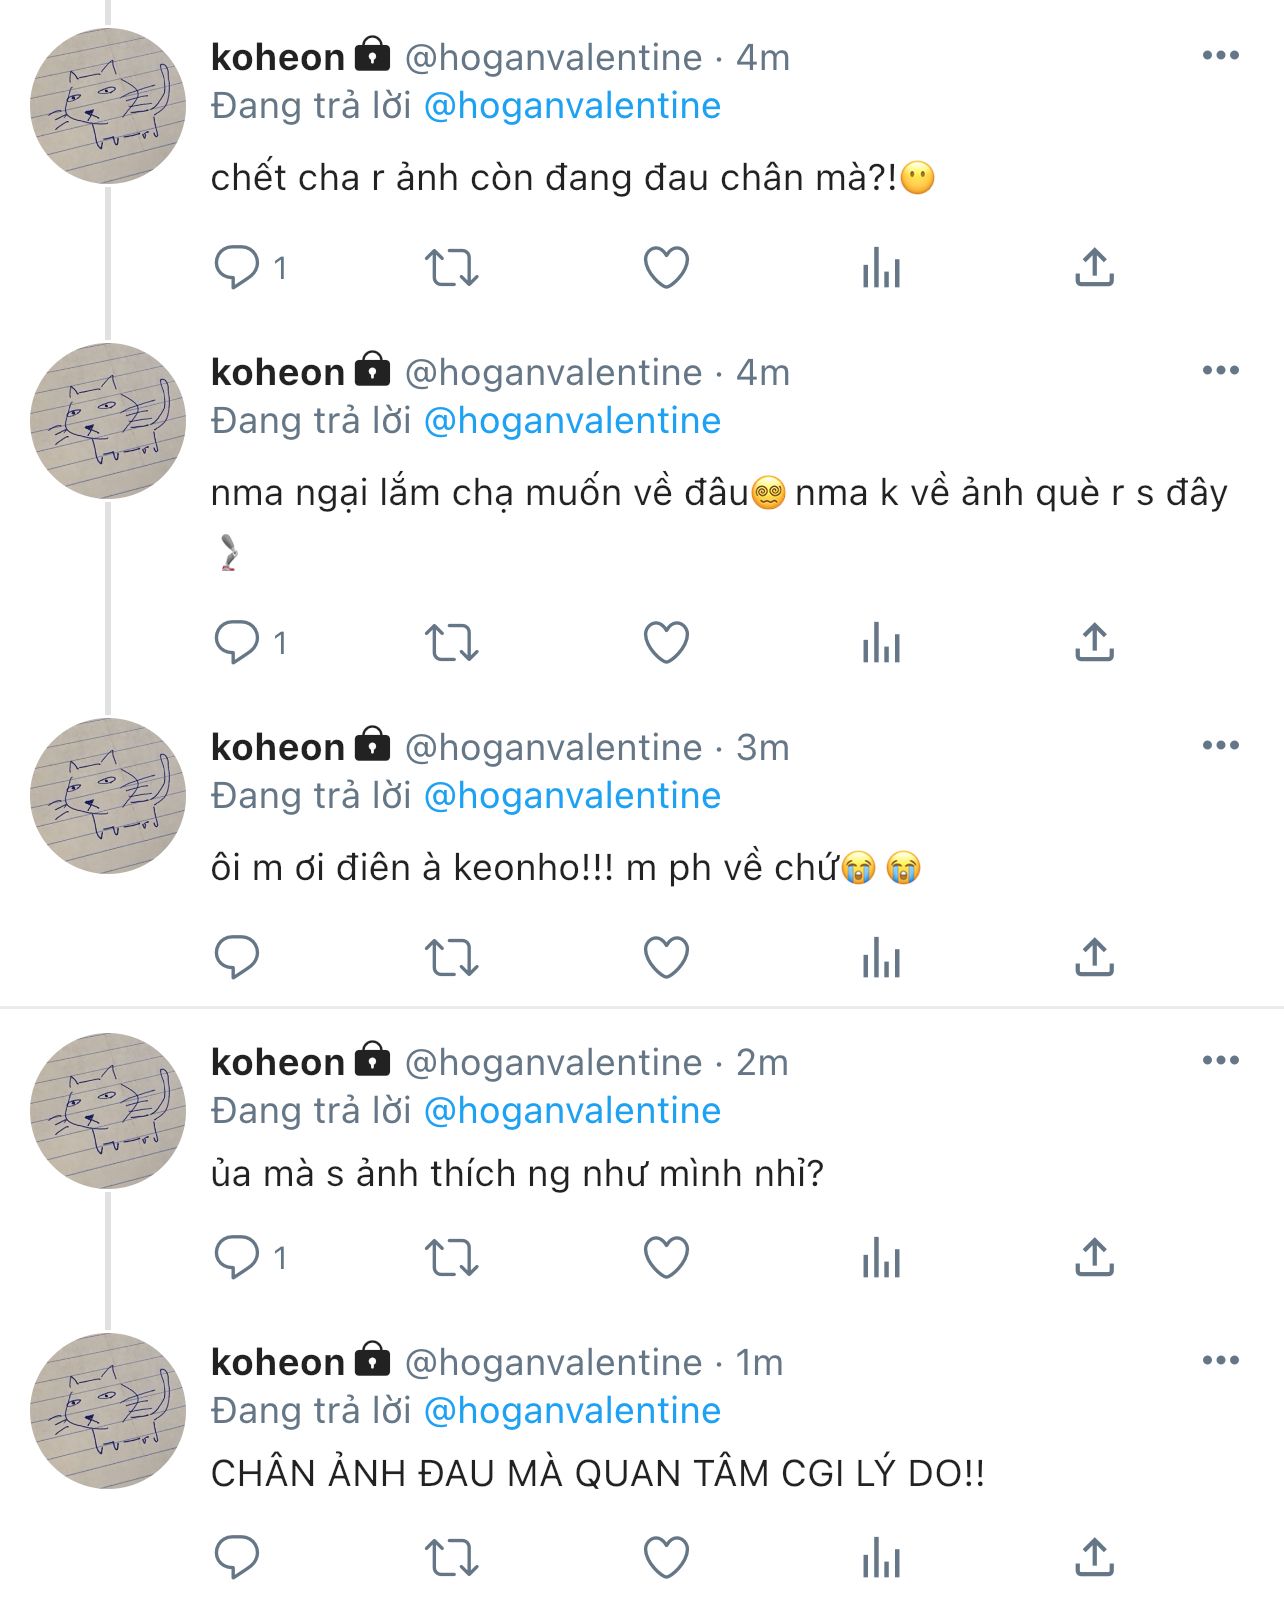
Task: Reply to the "ủa mà s ảnh" tweet
Action: [237, 1257]
